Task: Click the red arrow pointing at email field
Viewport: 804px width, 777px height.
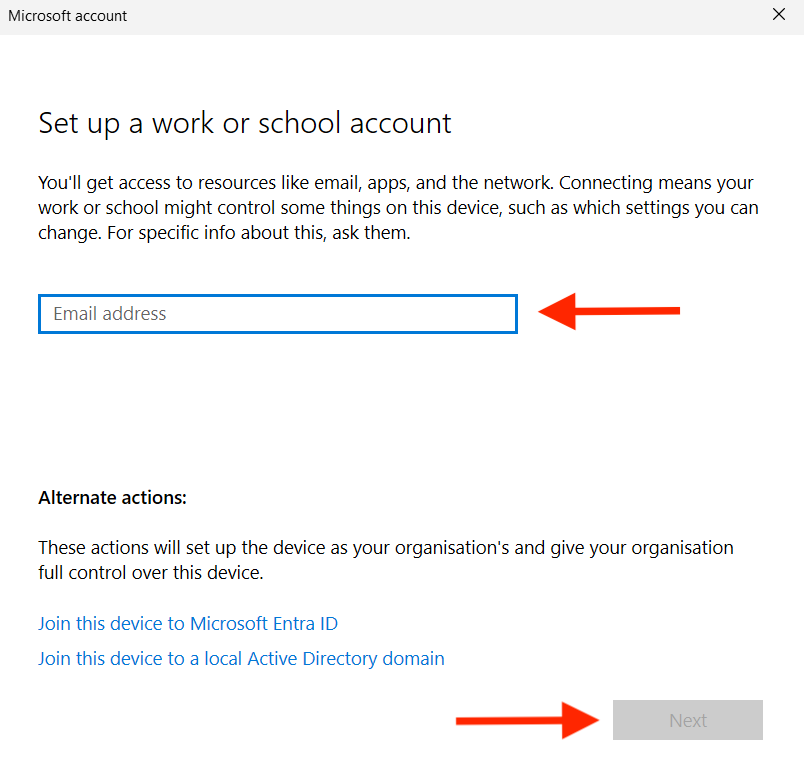Action: pos(609,311)
